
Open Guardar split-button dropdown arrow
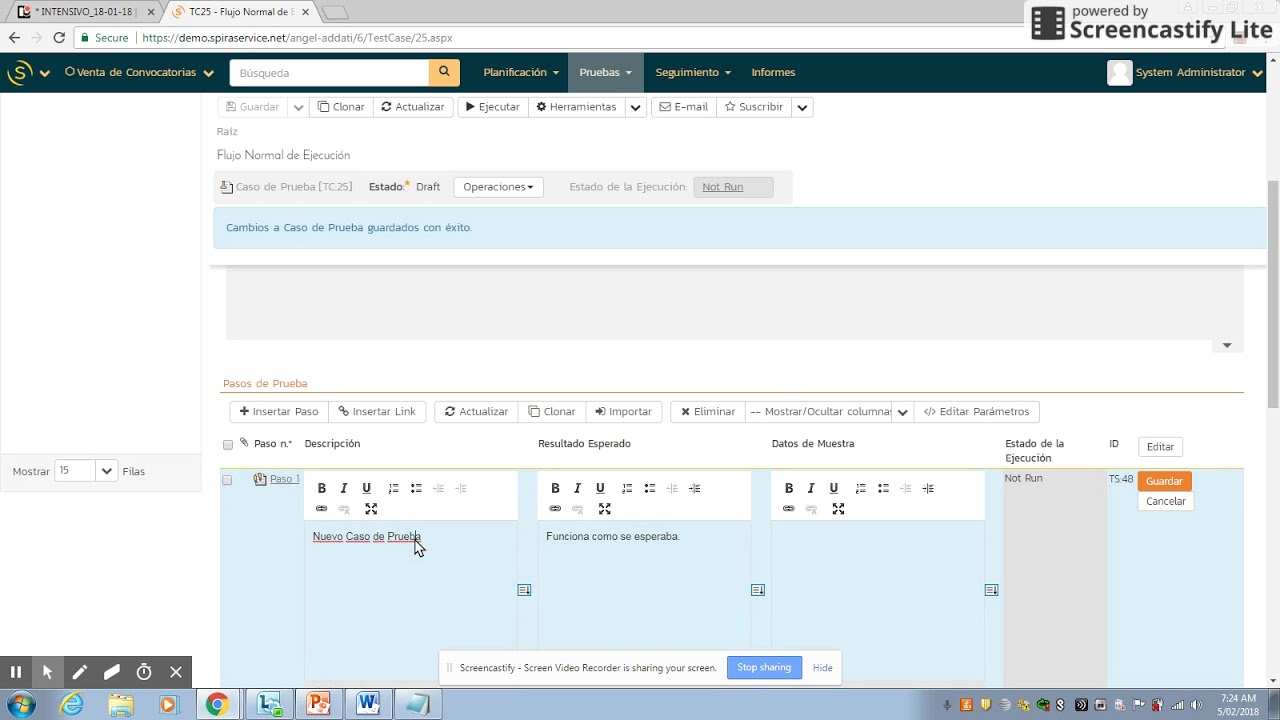tap(298, 107)
